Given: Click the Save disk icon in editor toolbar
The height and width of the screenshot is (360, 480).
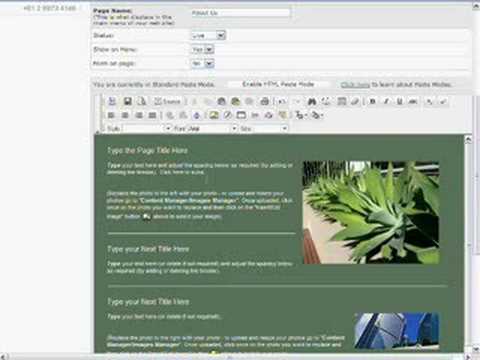Looking at the screenshot, I should [127, 101].
